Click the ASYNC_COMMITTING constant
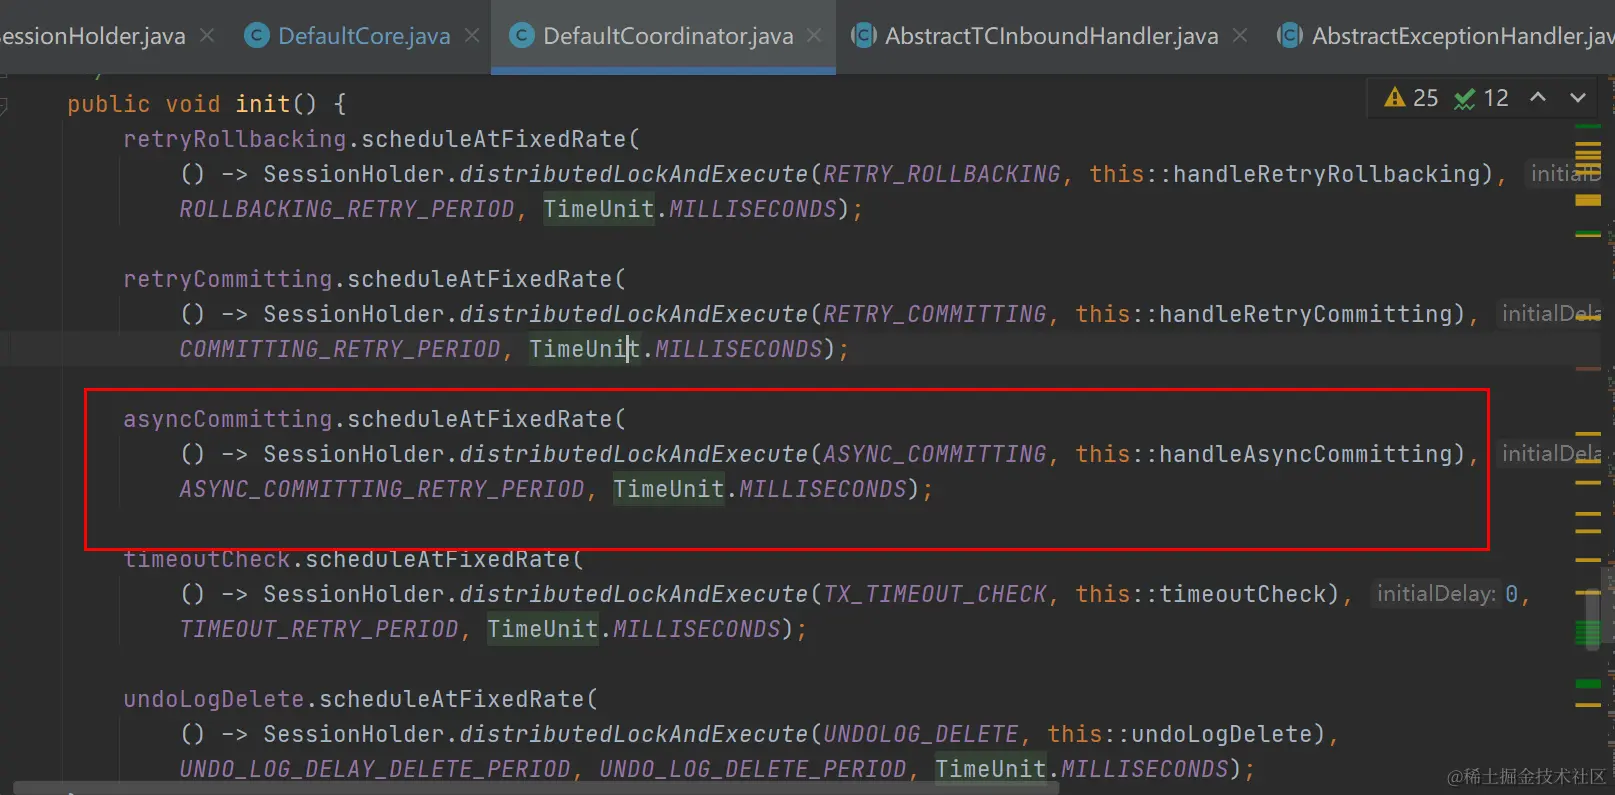This screenshot has width=1615, height=795. [934, 454]
